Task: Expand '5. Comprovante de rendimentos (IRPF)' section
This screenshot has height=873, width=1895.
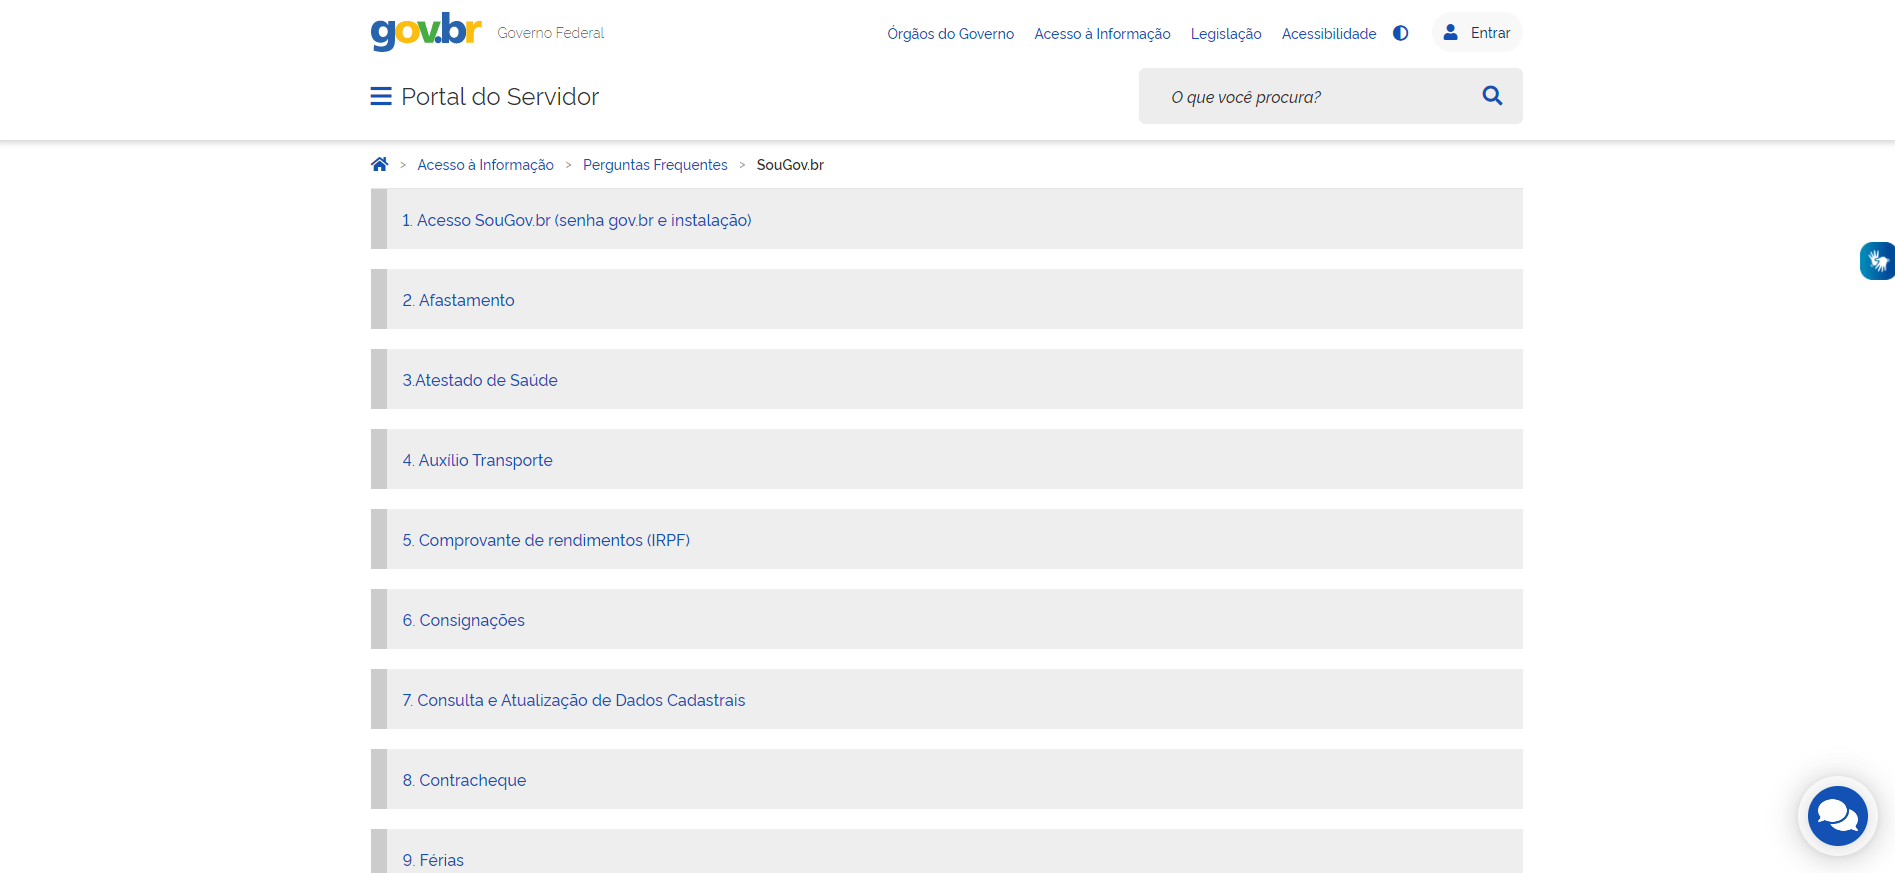Action: 546,540
